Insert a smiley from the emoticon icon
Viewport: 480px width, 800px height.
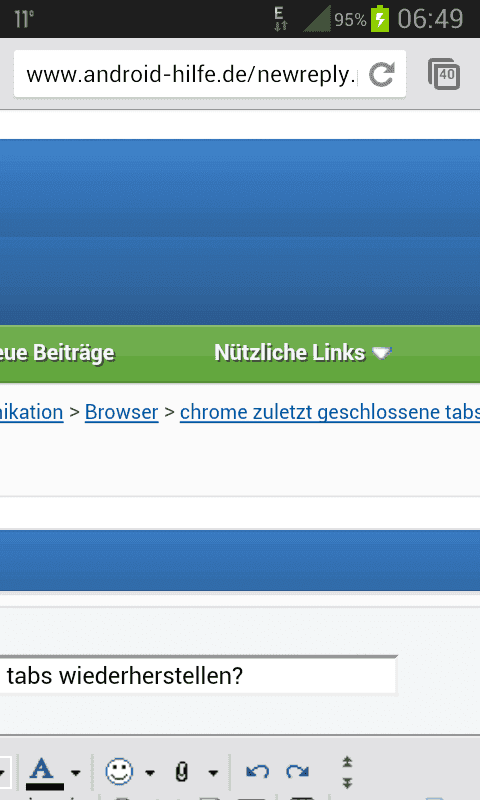tap(119, 771)
